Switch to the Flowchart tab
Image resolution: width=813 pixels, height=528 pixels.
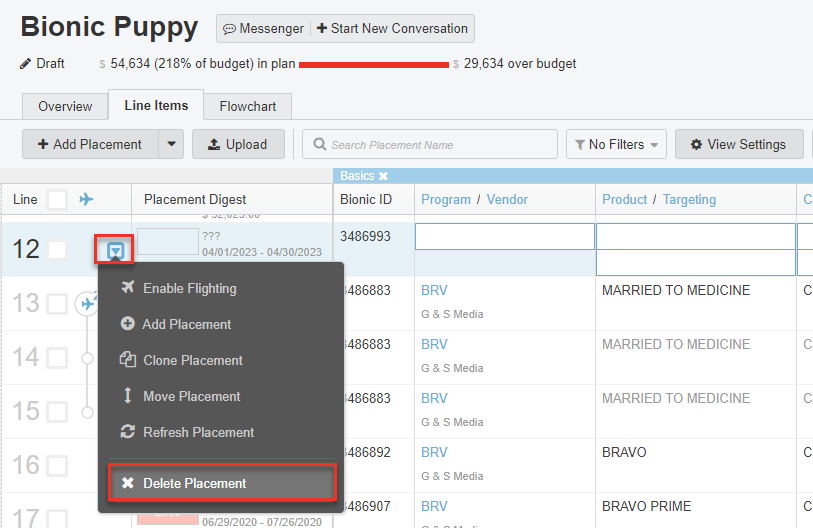(x=248, y=106)
